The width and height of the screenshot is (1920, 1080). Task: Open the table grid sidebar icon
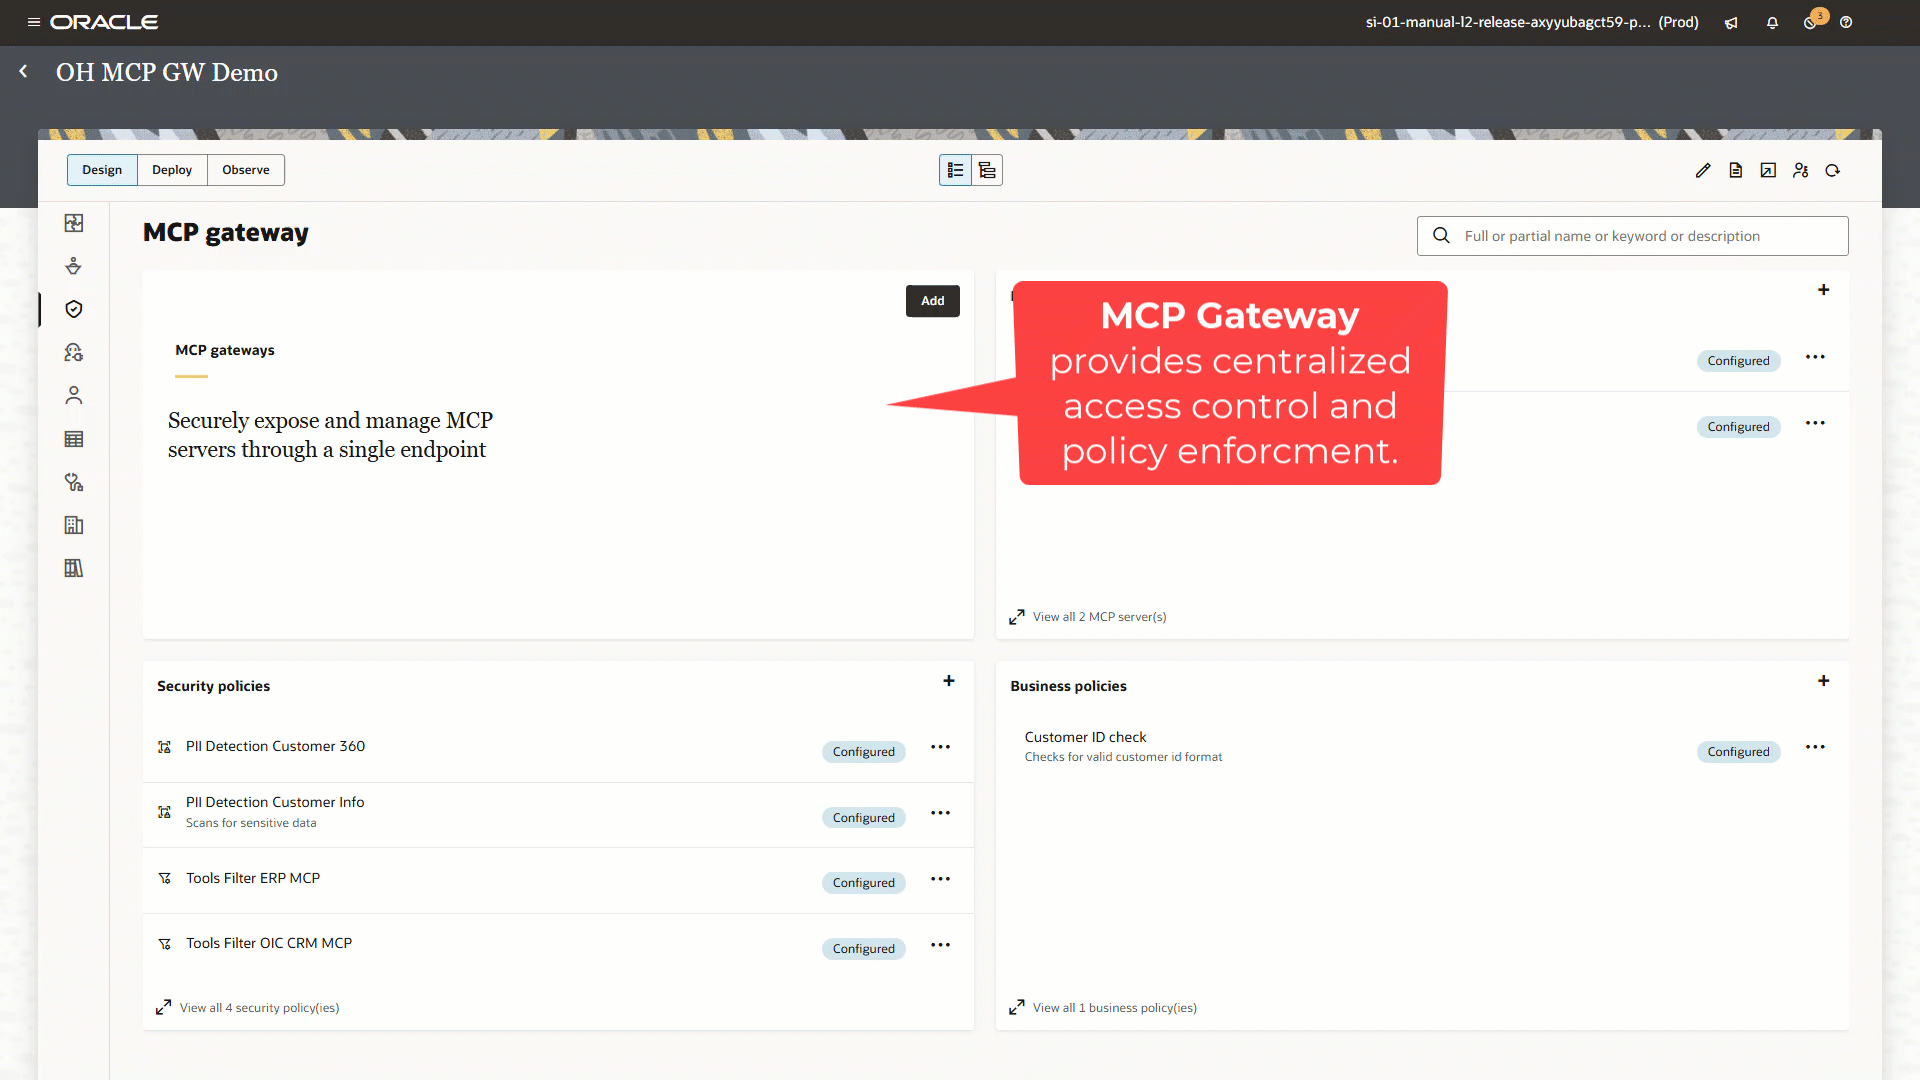[x=74, y=439]
